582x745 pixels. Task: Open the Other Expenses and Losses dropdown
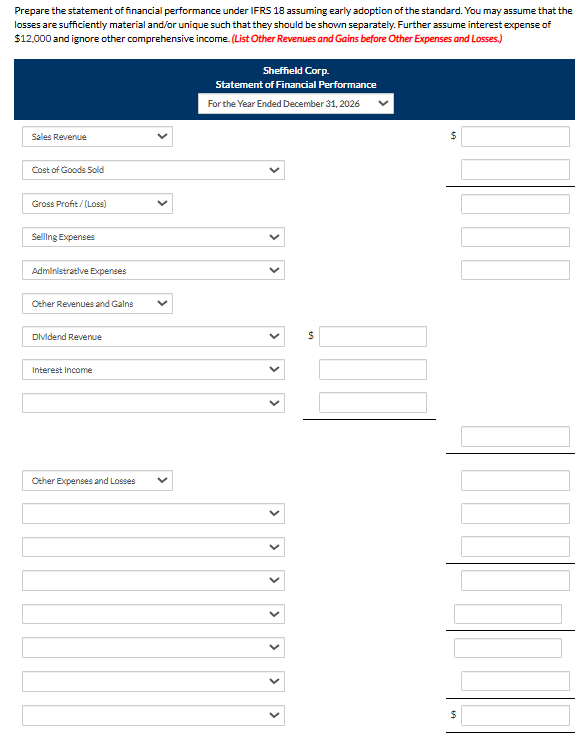97,480
